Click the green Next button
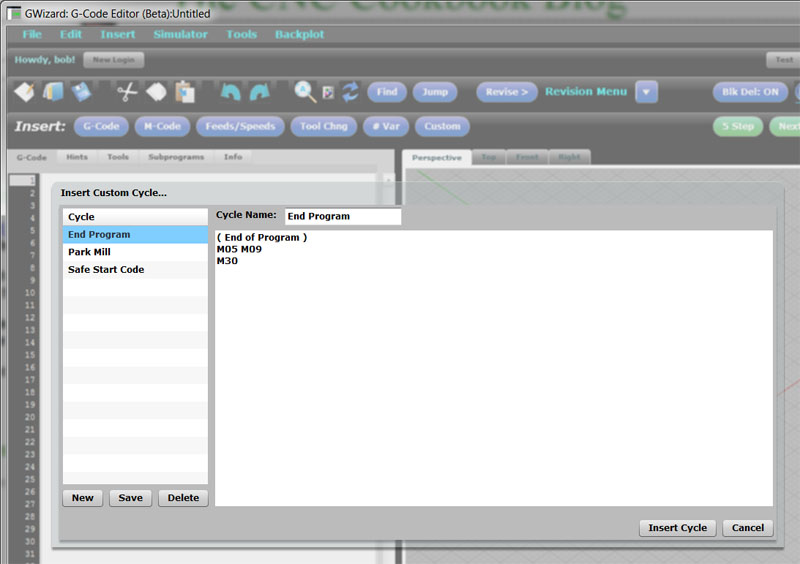800x564 pixels. 785,126
